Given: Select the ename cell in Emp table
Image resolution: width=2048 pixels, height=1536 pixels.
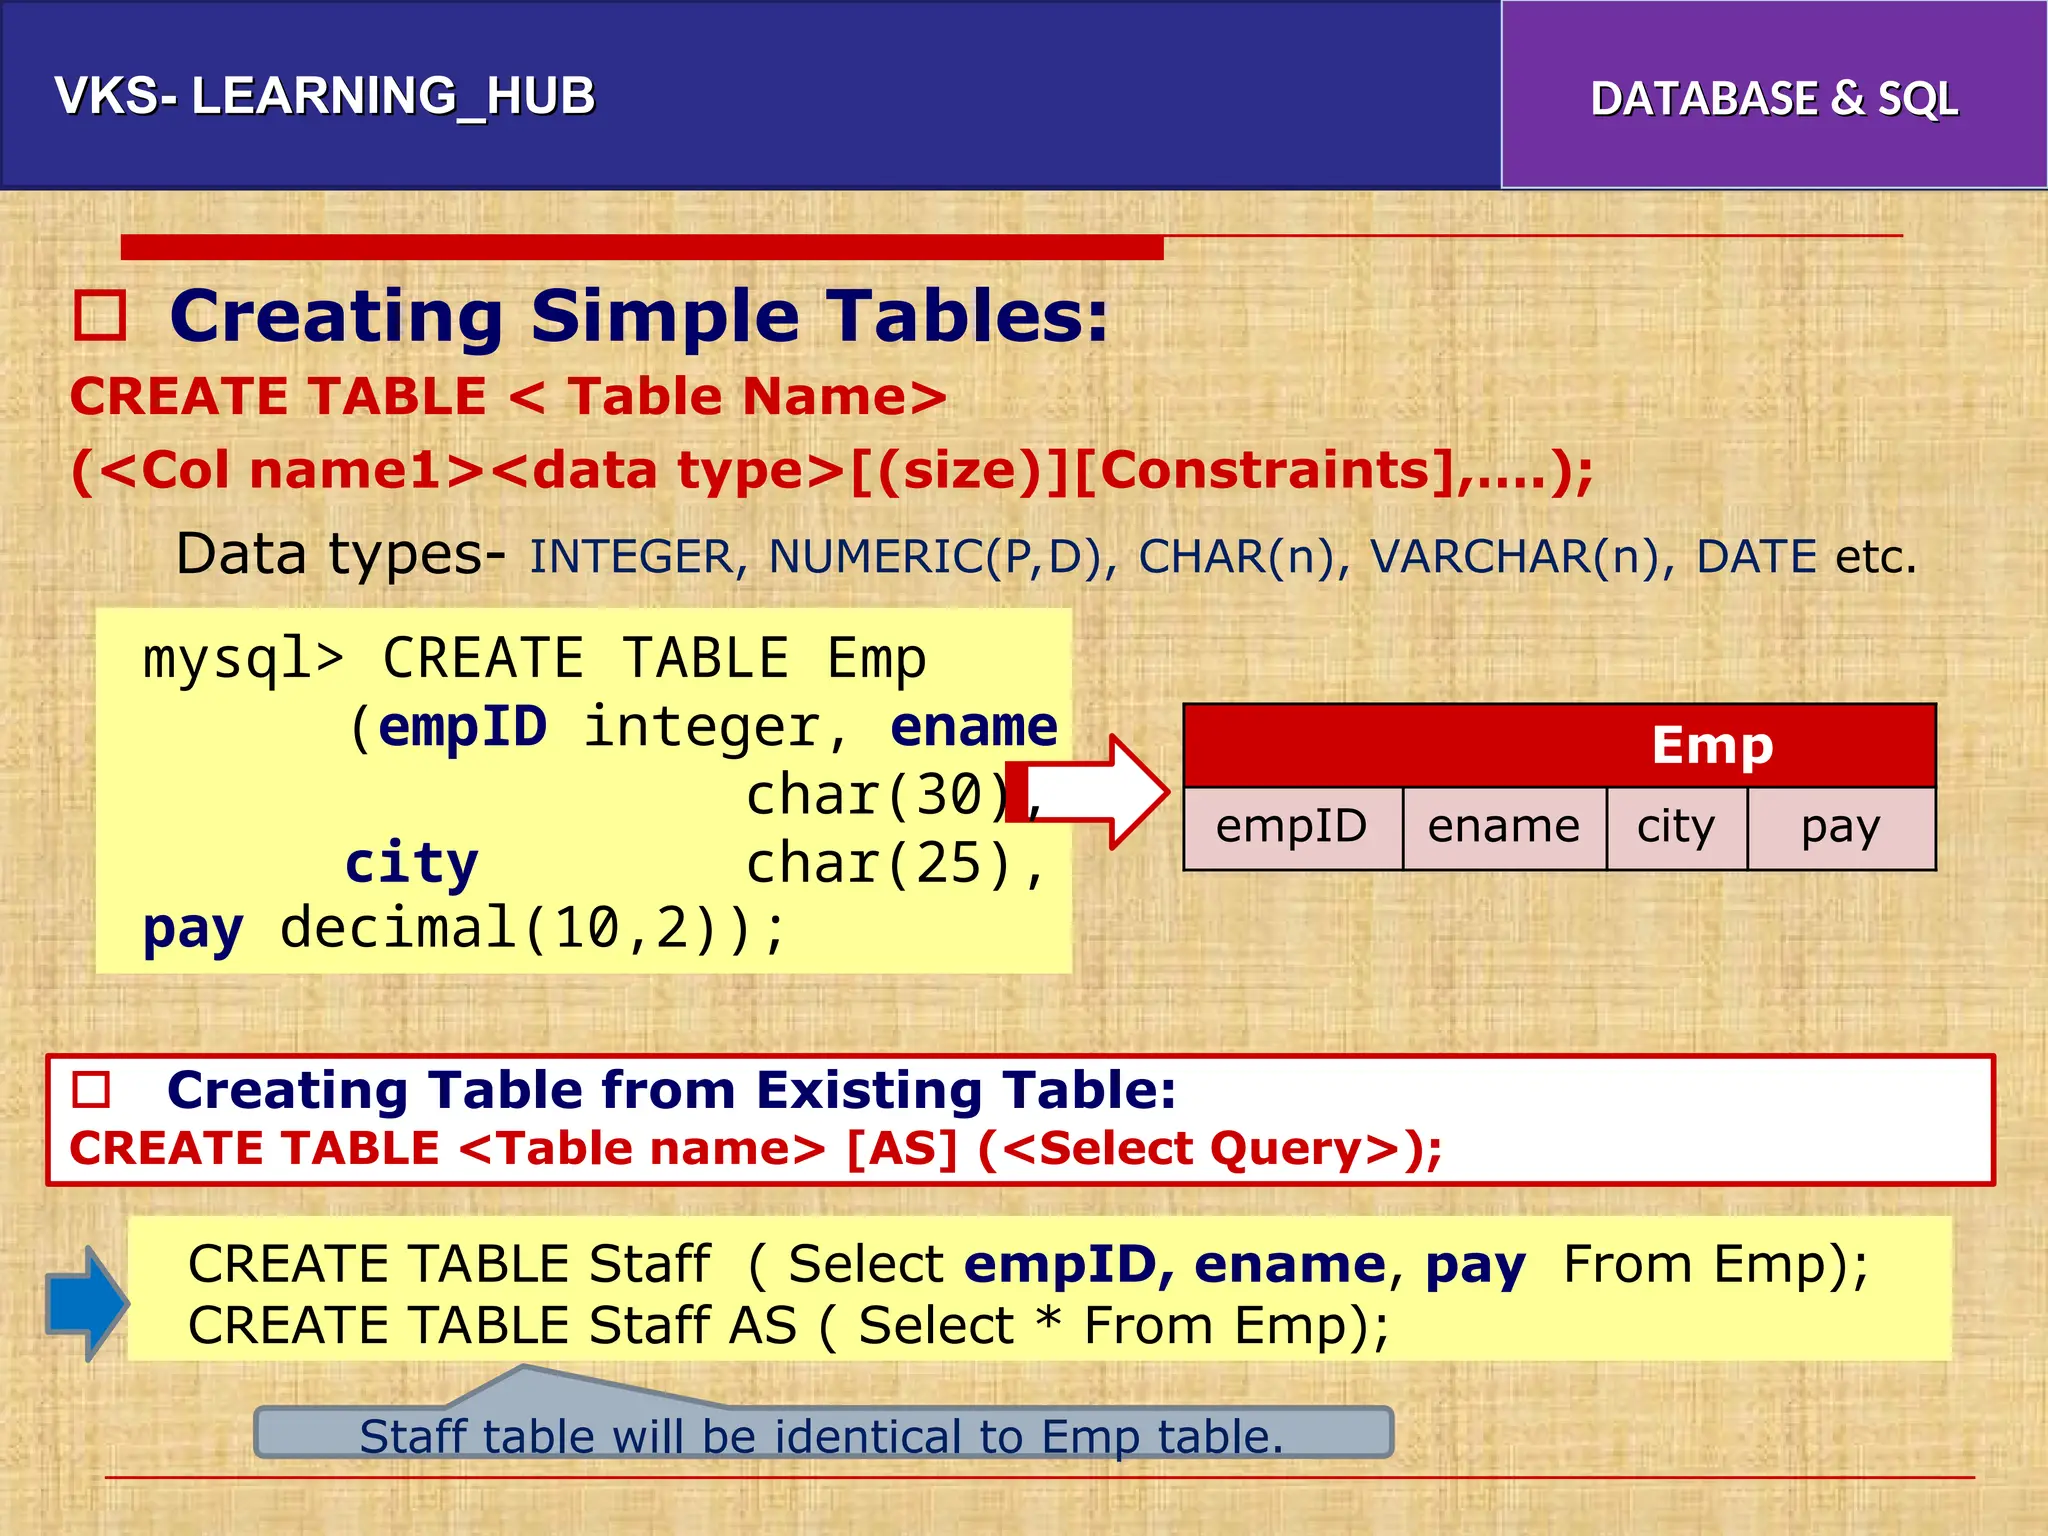Looking at the screenshot, I should pyautogui.click(x=1504, y=828).
